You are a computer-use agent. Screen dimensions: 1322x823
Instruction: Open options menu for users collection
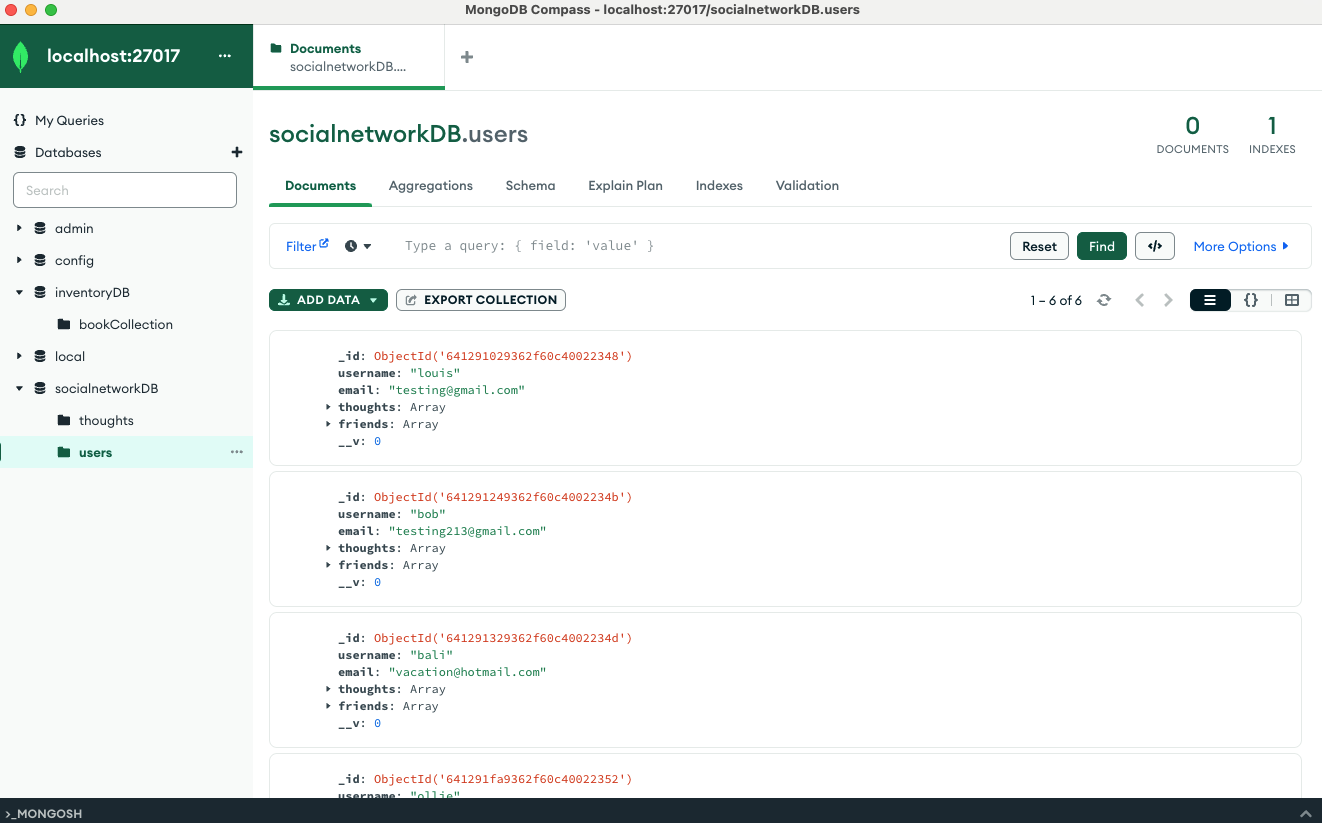coord(237,452)
